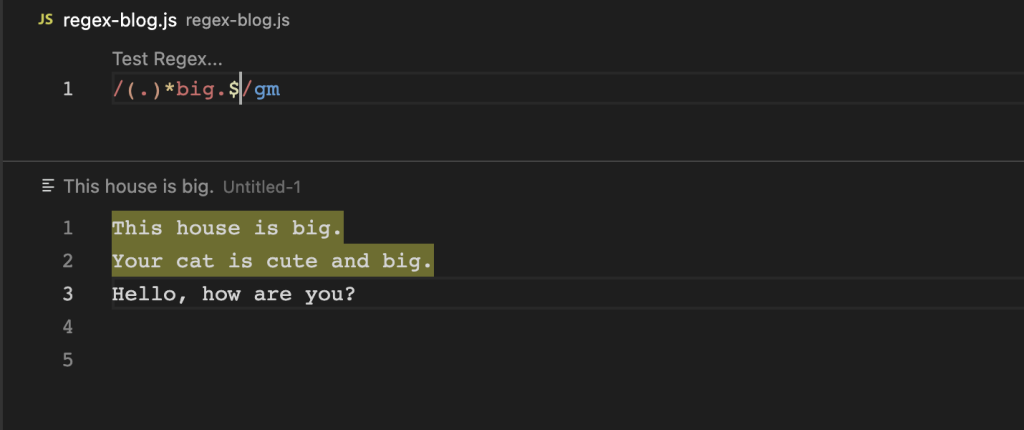Click line number 3 in the Untitled-1 editor

(x=67, y=295)
